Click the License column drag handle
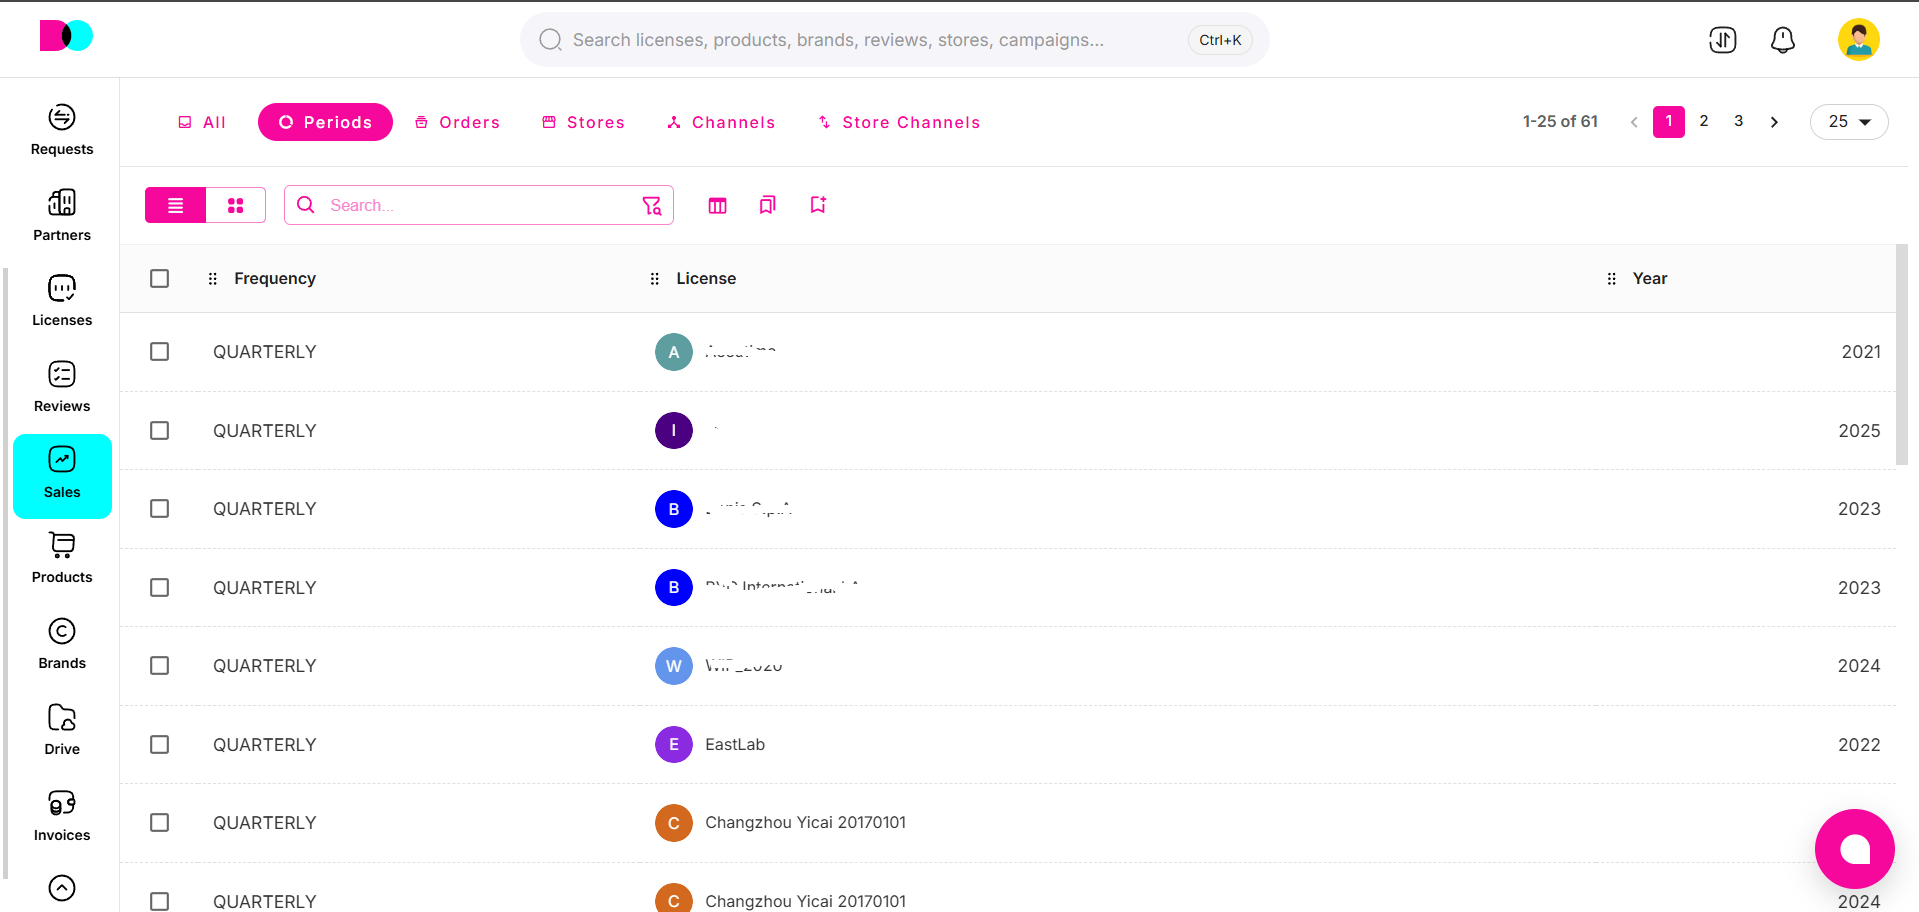 pos(655,279)
